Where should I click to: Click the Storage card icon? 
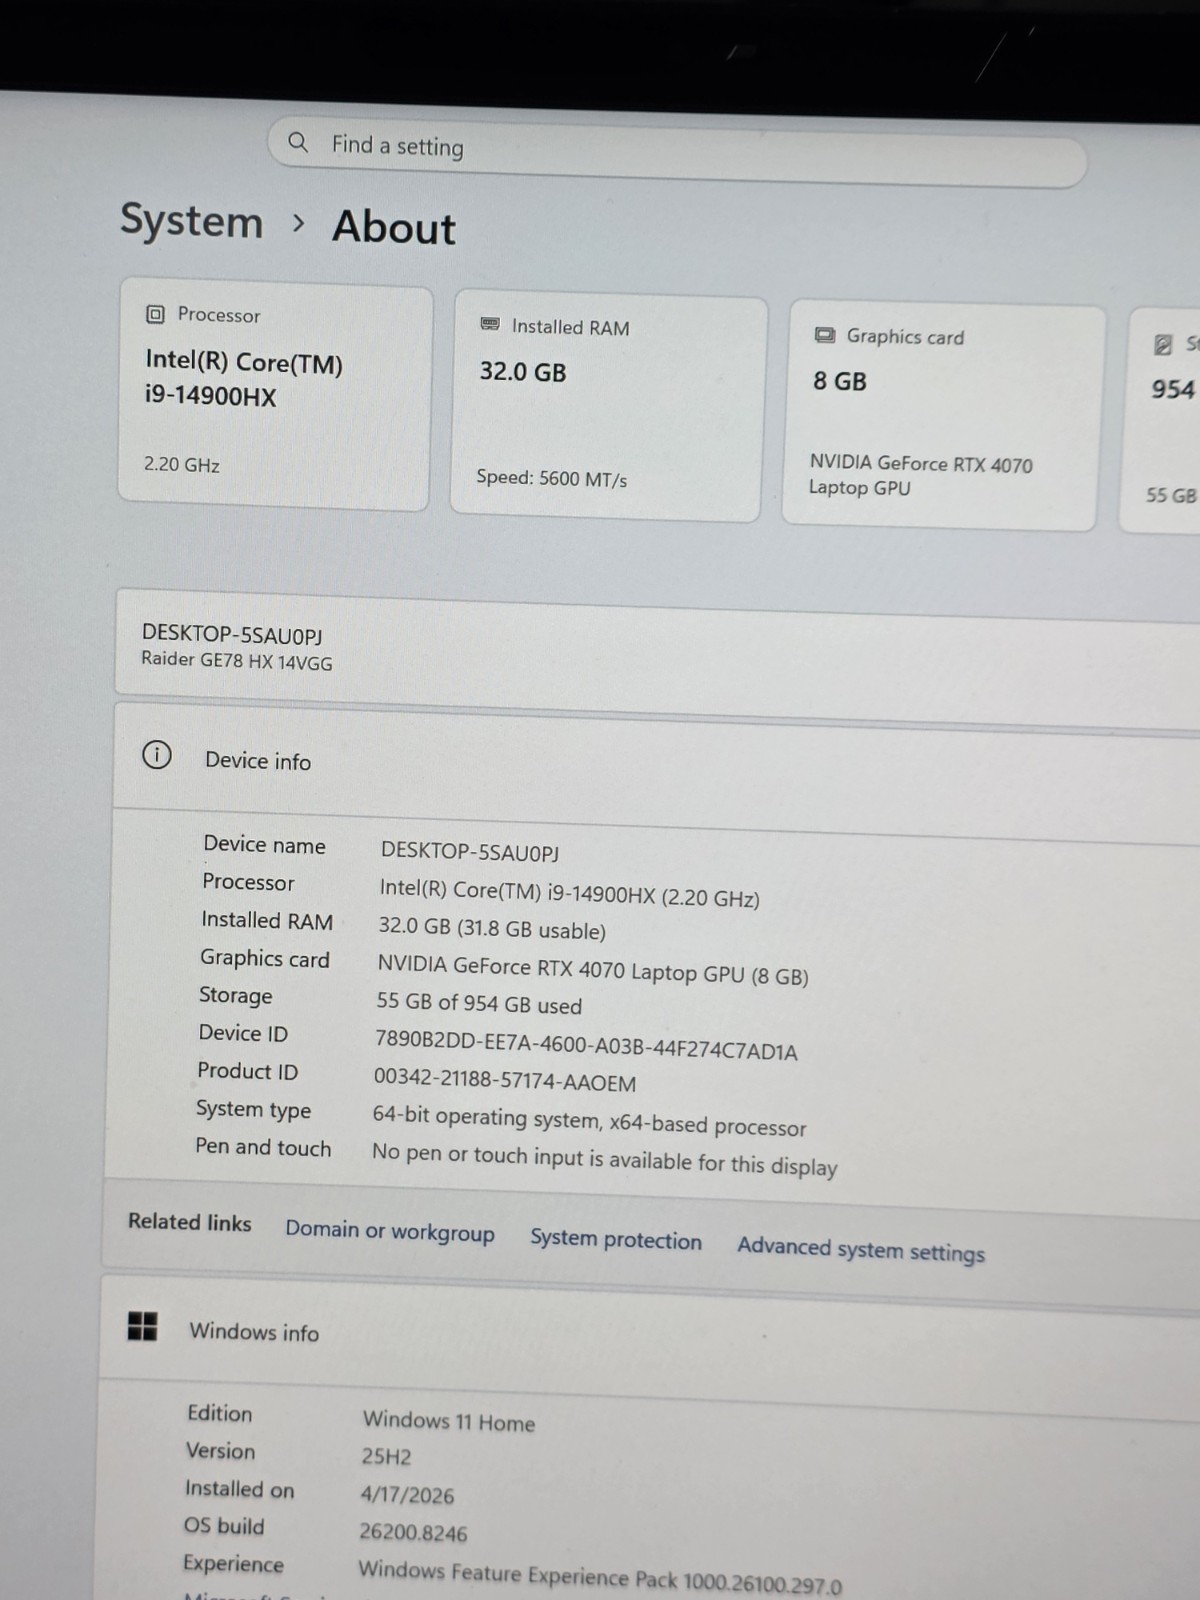pyautogui.click(x=1162, y=344)
